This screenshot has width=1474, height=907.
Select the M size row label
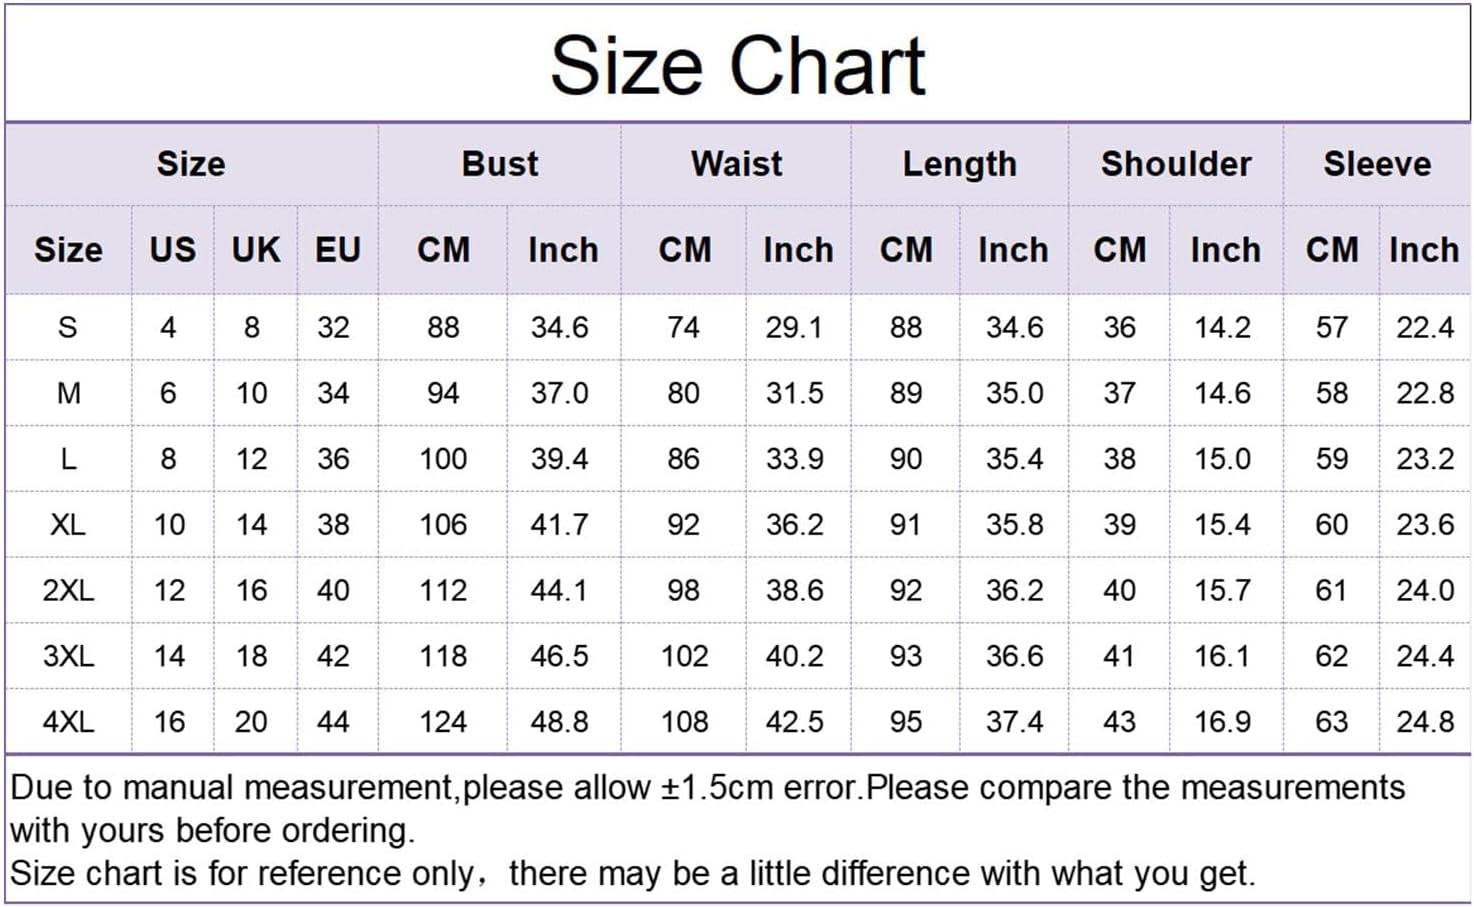coord(68,393)
